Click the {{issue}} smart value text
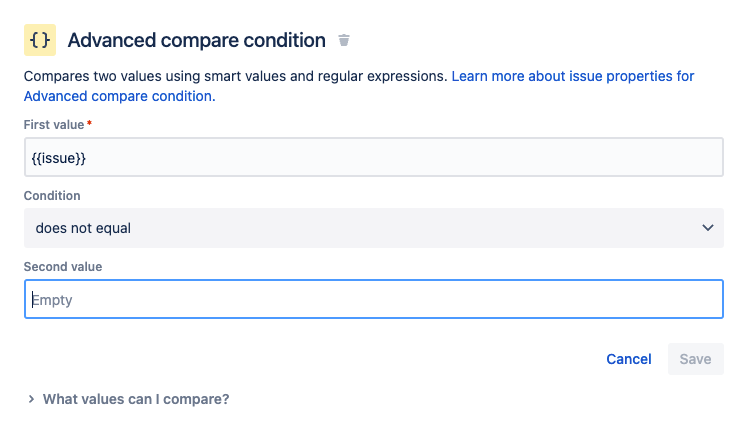The height and width of the screenshot is (436, 754). point(59,158)
